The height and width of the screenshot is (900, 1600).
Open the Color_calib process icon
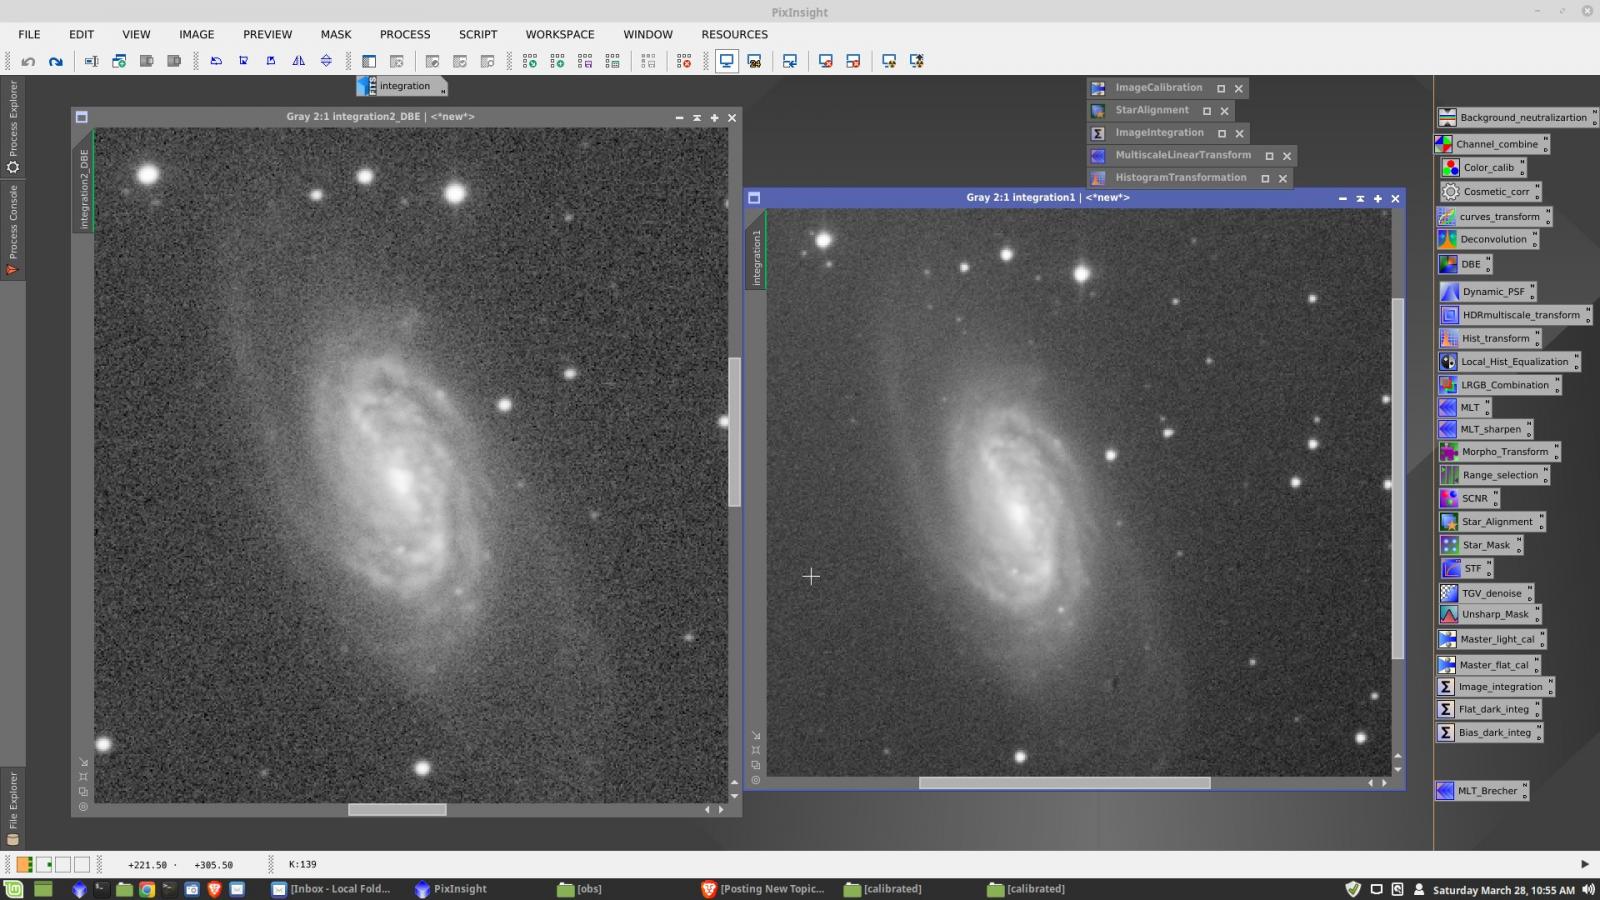pos(1482,167)
